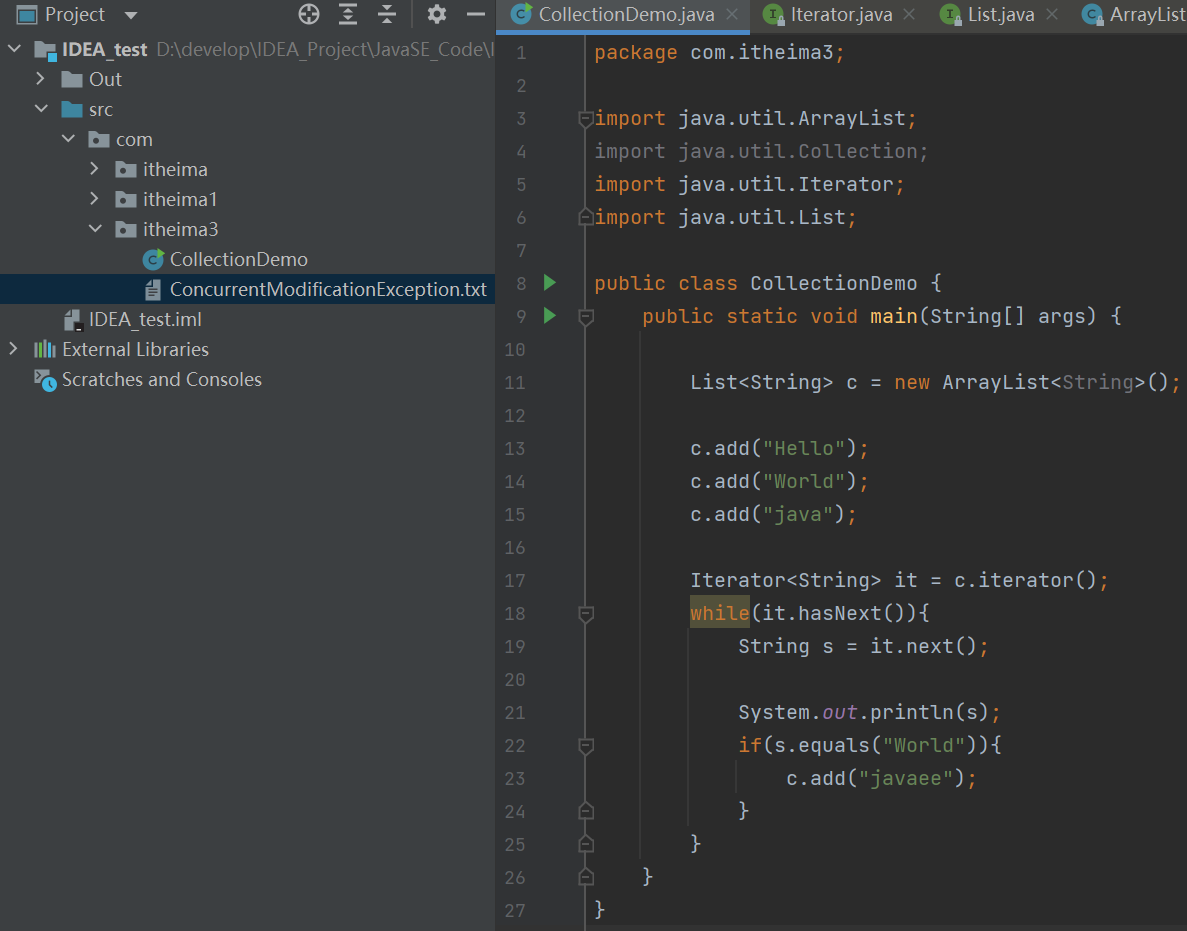Fold the while loop block at line 18
The image size is (1187, 931).
tap(586, 613)
